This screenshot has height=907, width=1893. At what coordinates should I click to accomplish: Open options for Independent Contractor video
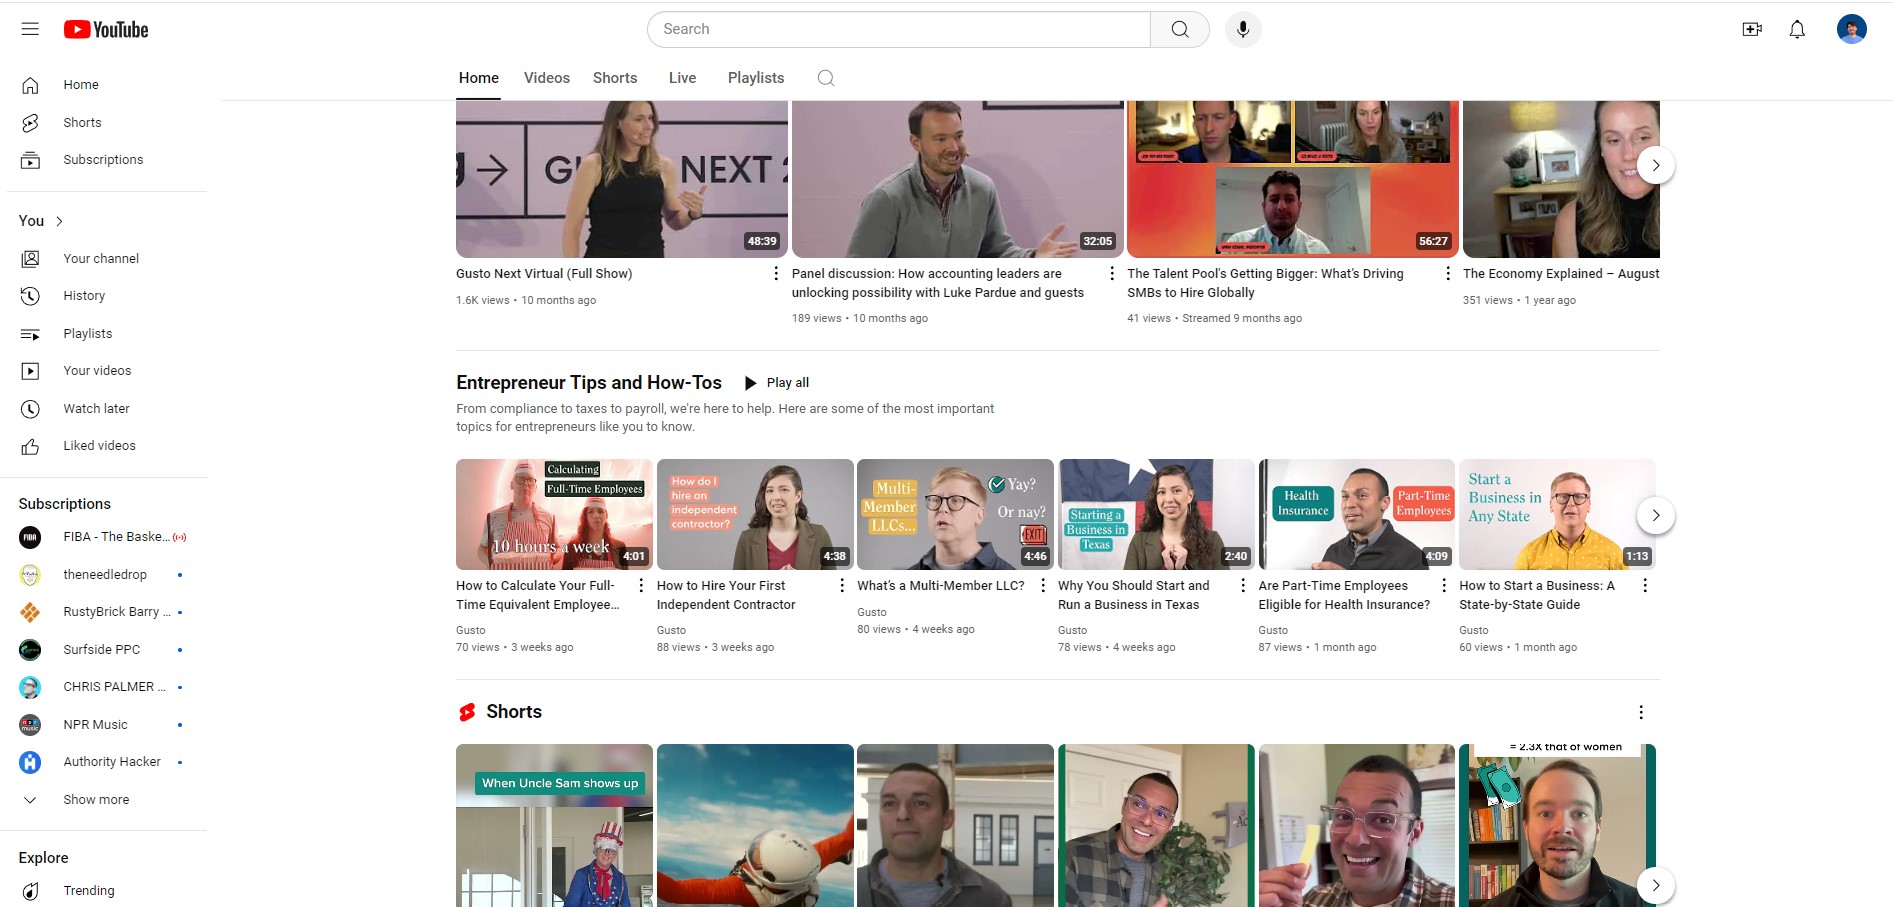(x=841, y=585)
